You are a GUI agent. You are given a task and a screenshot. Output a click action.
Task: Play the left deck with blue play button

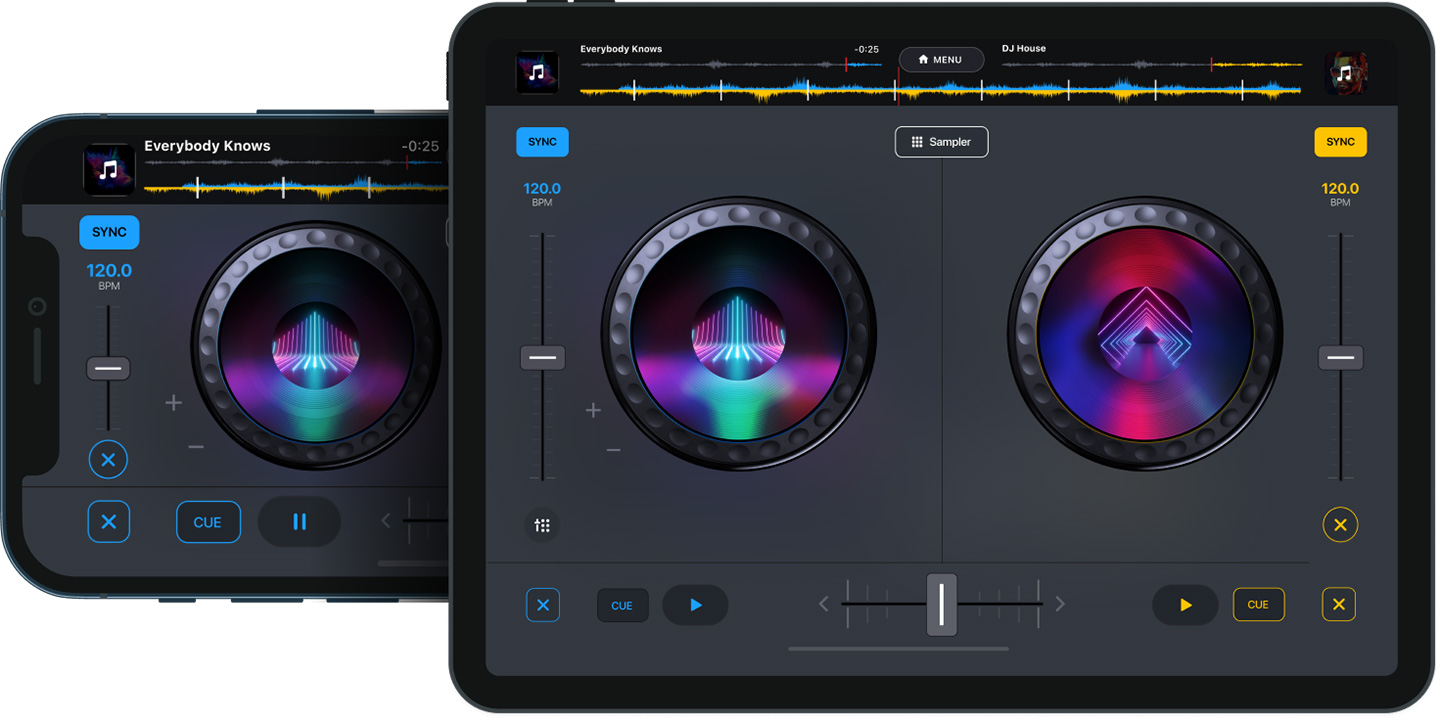coord(695,605)
